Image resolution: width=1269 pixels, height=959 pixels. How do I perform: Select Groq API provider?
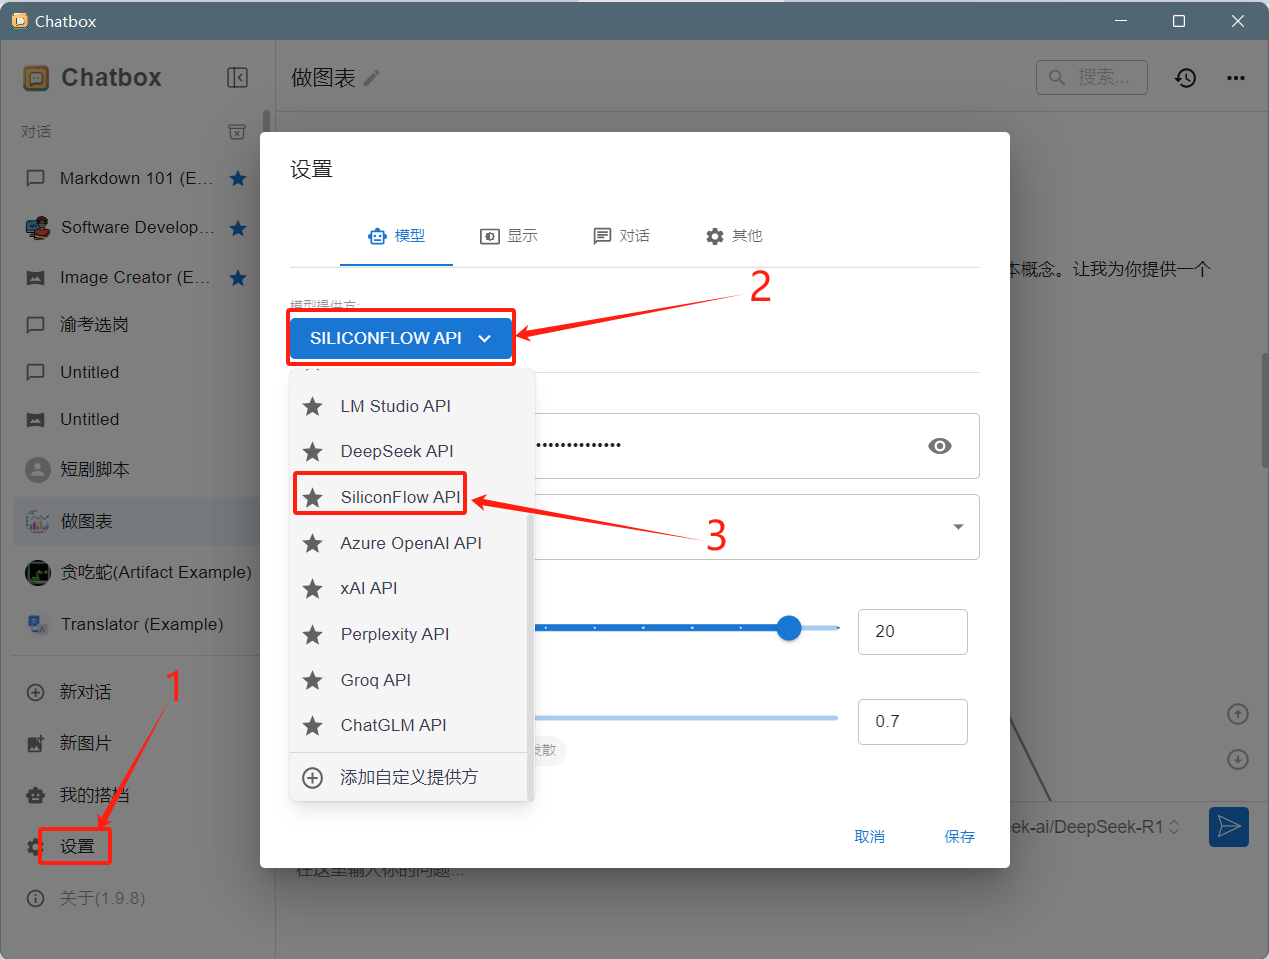(x=408, y=680)
